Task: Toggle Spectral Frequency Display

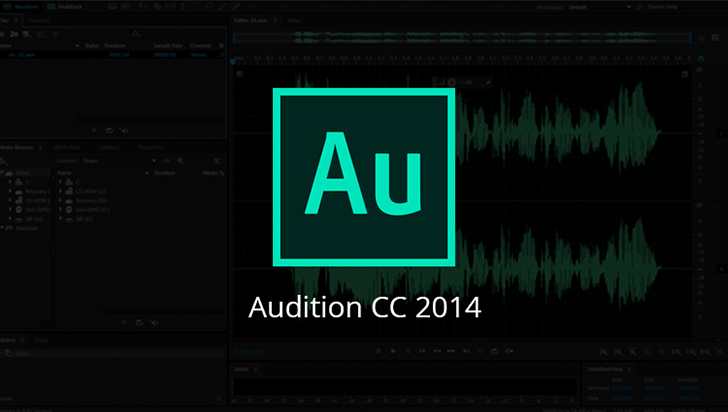Action: click(113, 7)
